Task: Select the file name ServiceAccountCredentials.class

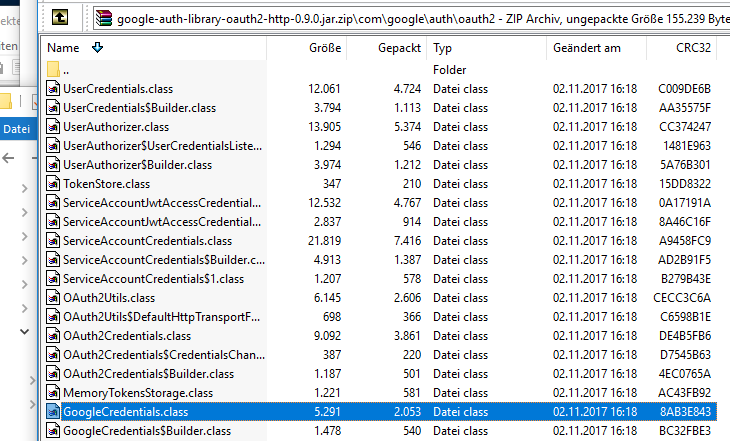Action: click(x=147, y=241)
